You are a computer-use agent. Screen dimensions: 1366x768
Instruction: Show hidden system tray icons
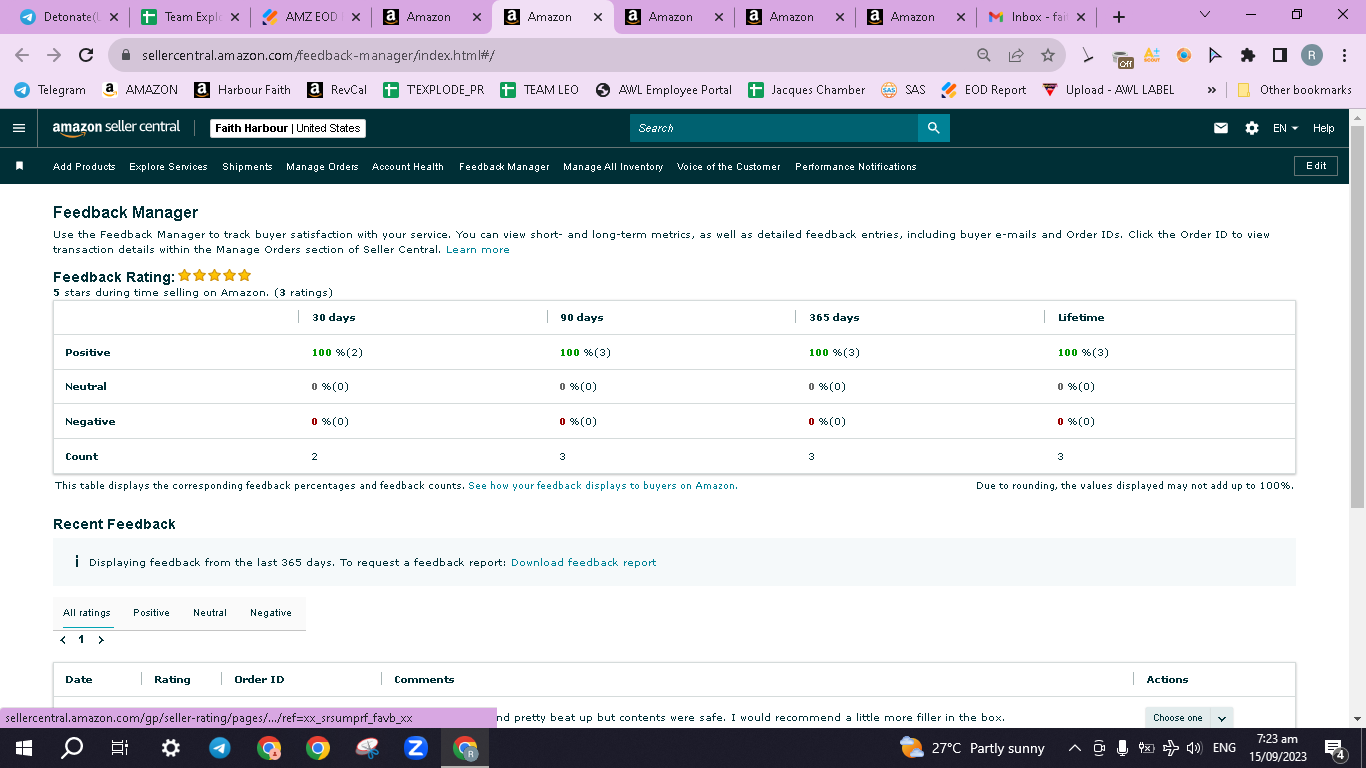1074,747
